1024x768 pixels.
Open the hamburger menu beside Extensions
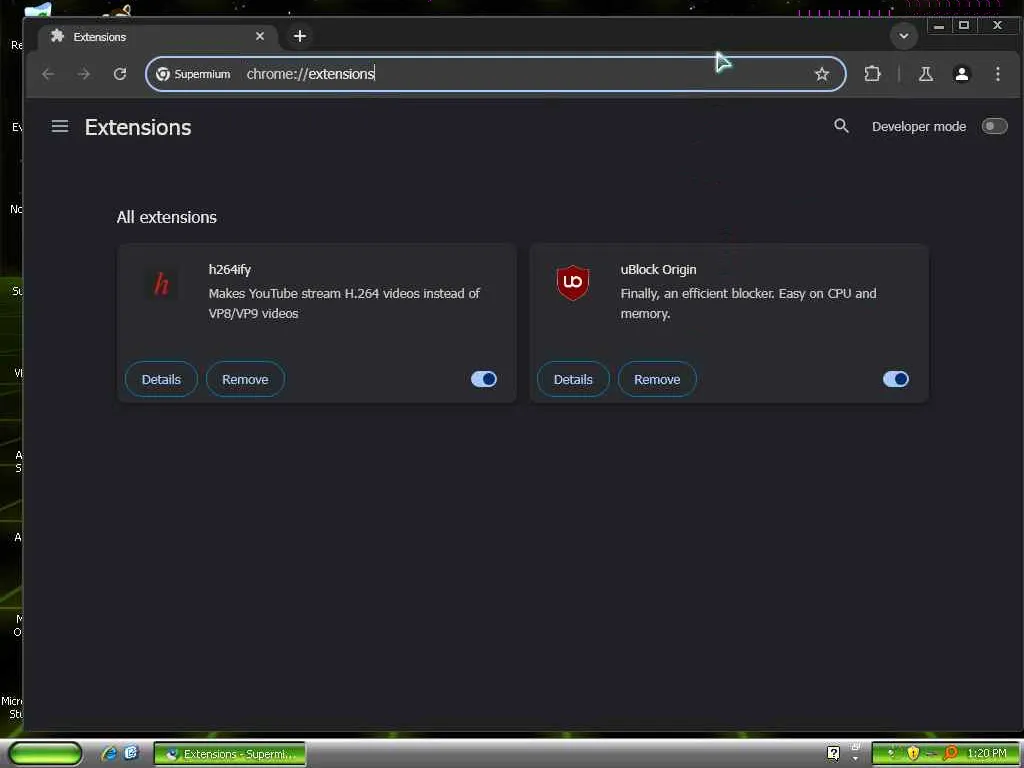click(x=59, y=126)
